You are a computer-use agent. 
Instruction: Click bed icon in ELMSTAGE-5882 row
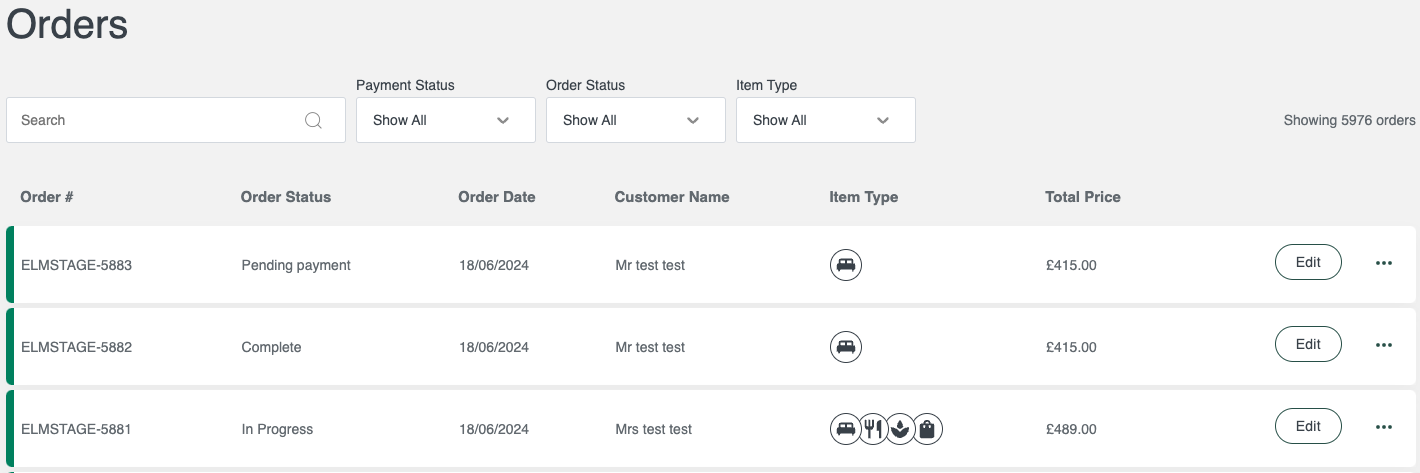click(846, 347)
